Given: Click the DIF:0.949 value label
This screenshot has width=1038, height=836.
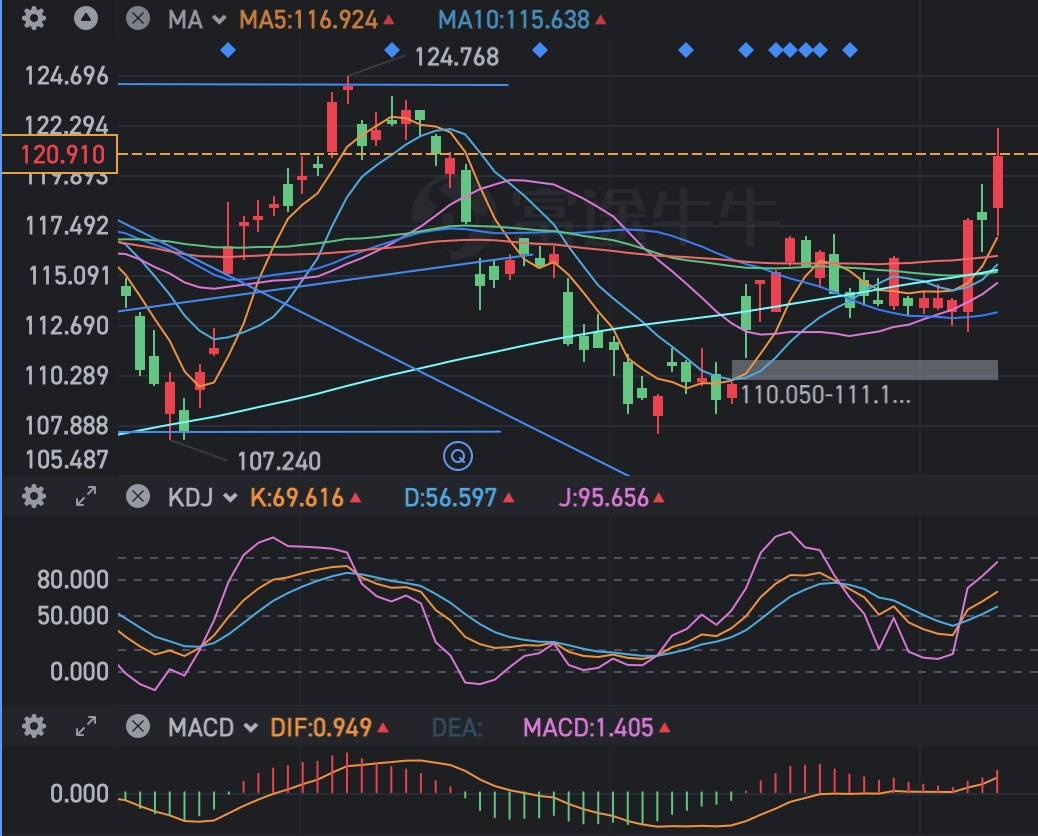Looking at the screenshot, I should 322,728.
